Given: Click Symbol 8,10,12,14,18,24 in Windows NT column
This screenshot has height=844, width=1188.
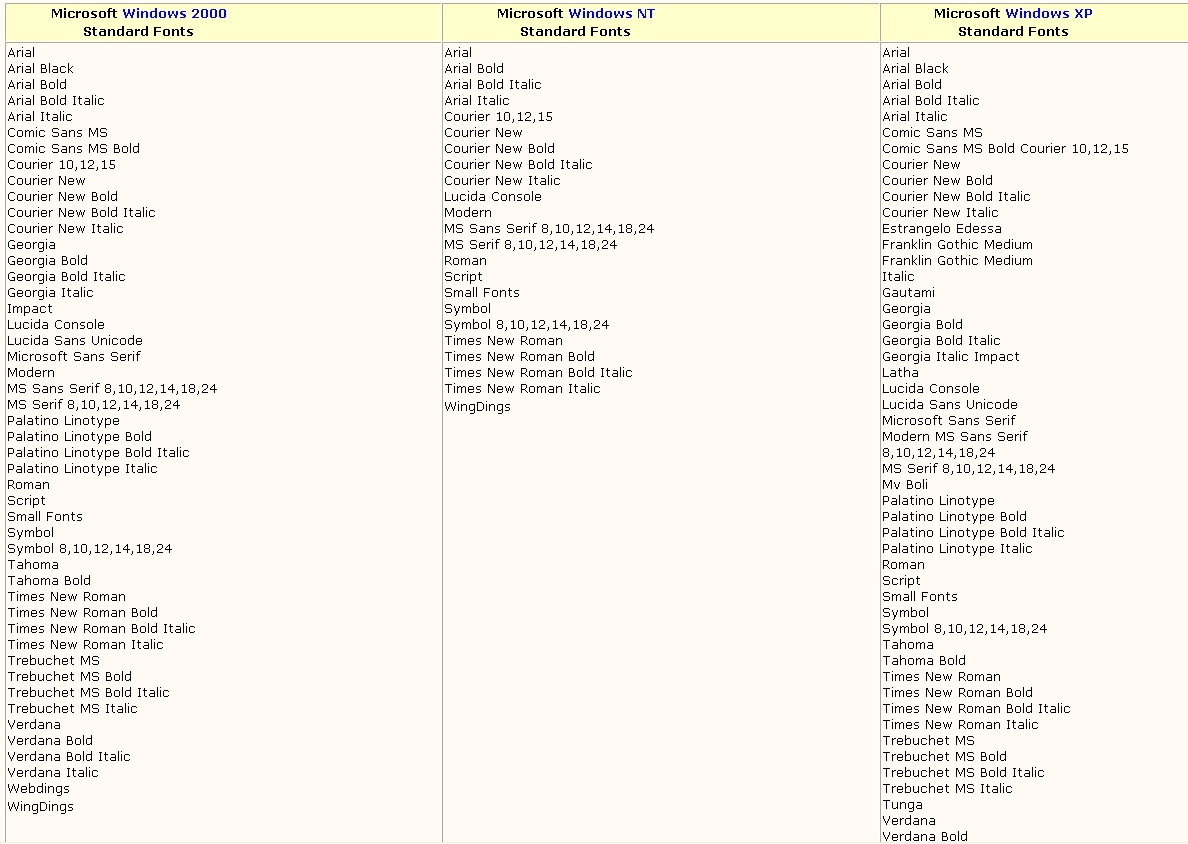Looking at the screenshot, I should [527, 325].
